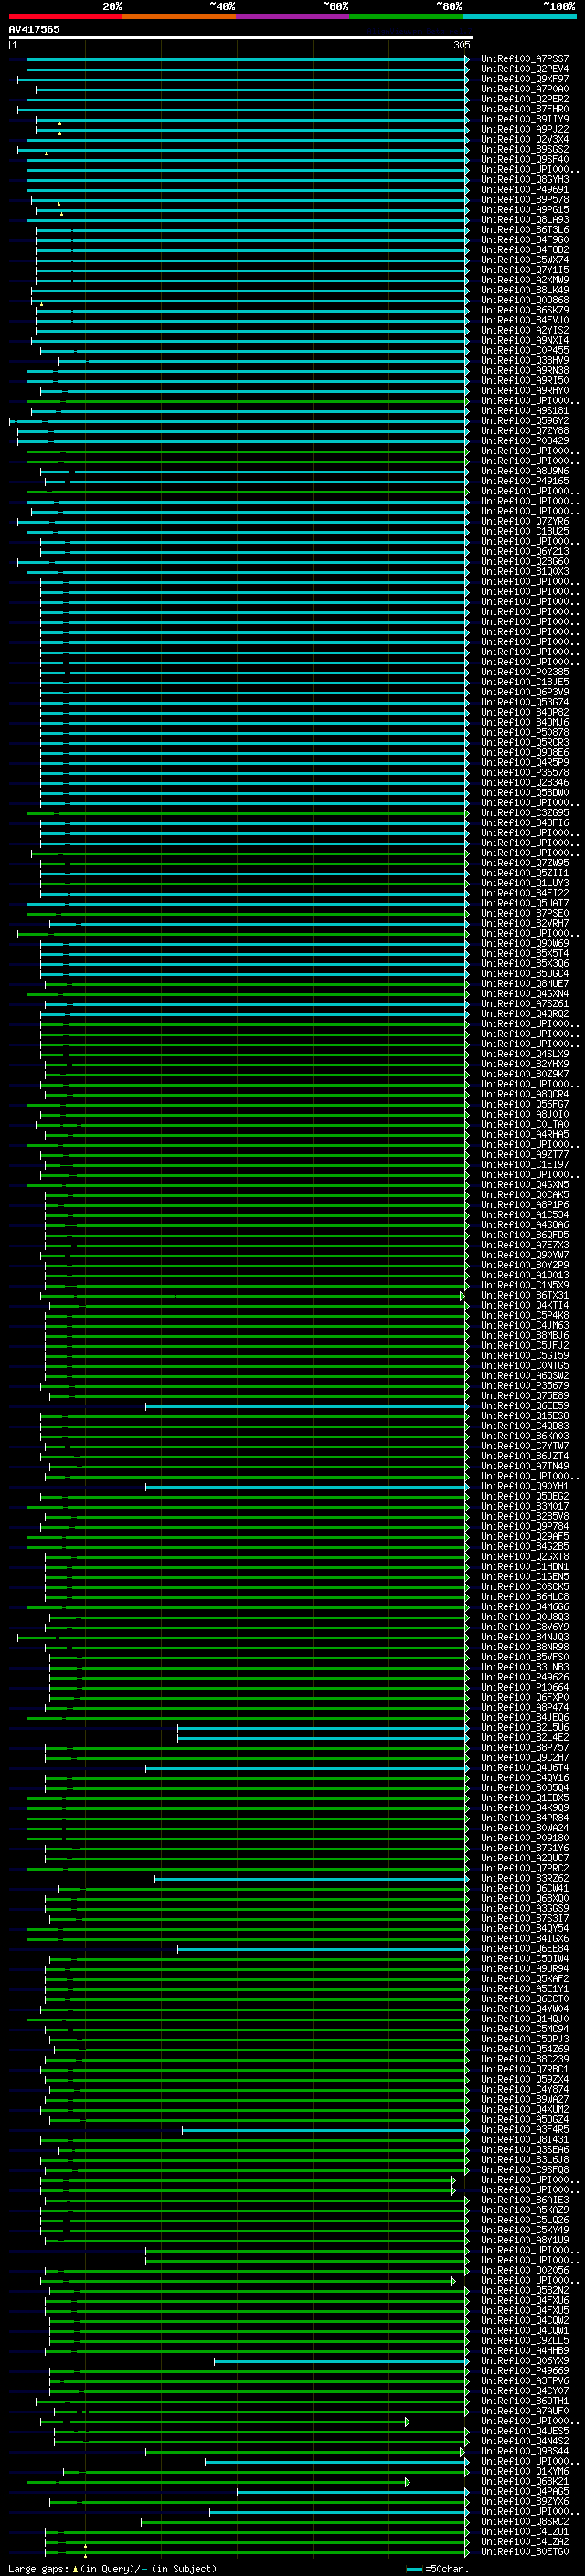The height and width of the screenshot is (2576, 585).
Task: Click the cyan alignment bar for UniRef100_Q4PAG5
Action: 352,2491
